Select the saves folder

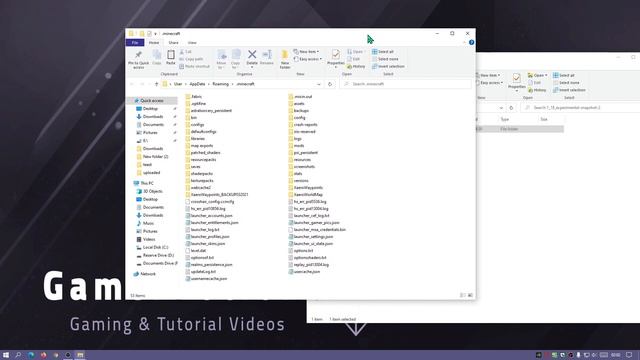[x=195, y=167]
